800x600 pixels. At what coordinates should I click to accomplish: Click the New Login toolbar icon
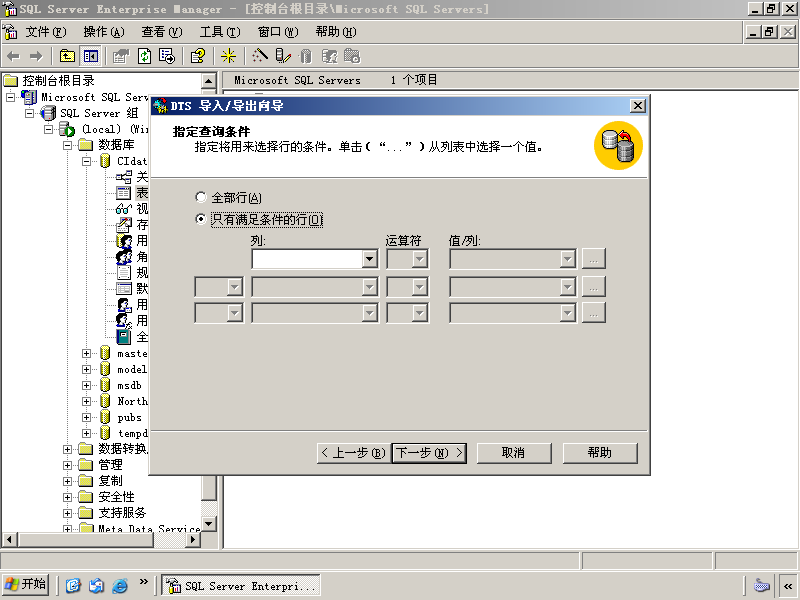(x=329, y=56)
